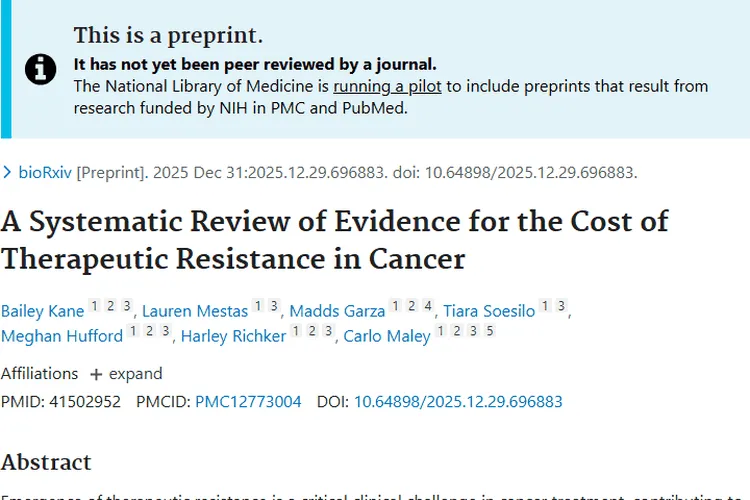Click the plus icon beside expand
This screenshot has height=500, width=750.
tap(96, 374)
